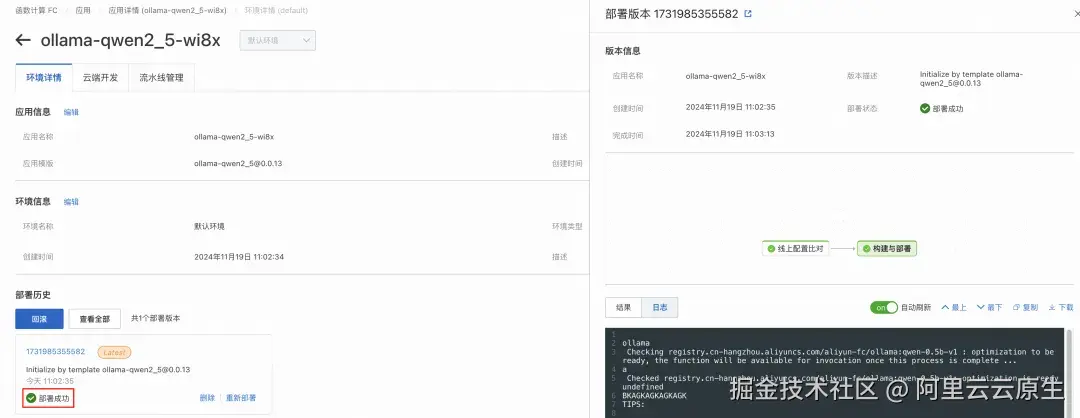Click log line 2 'ollama'
This screenshot has width=1080, height=418.
click(x=636, y=343)
